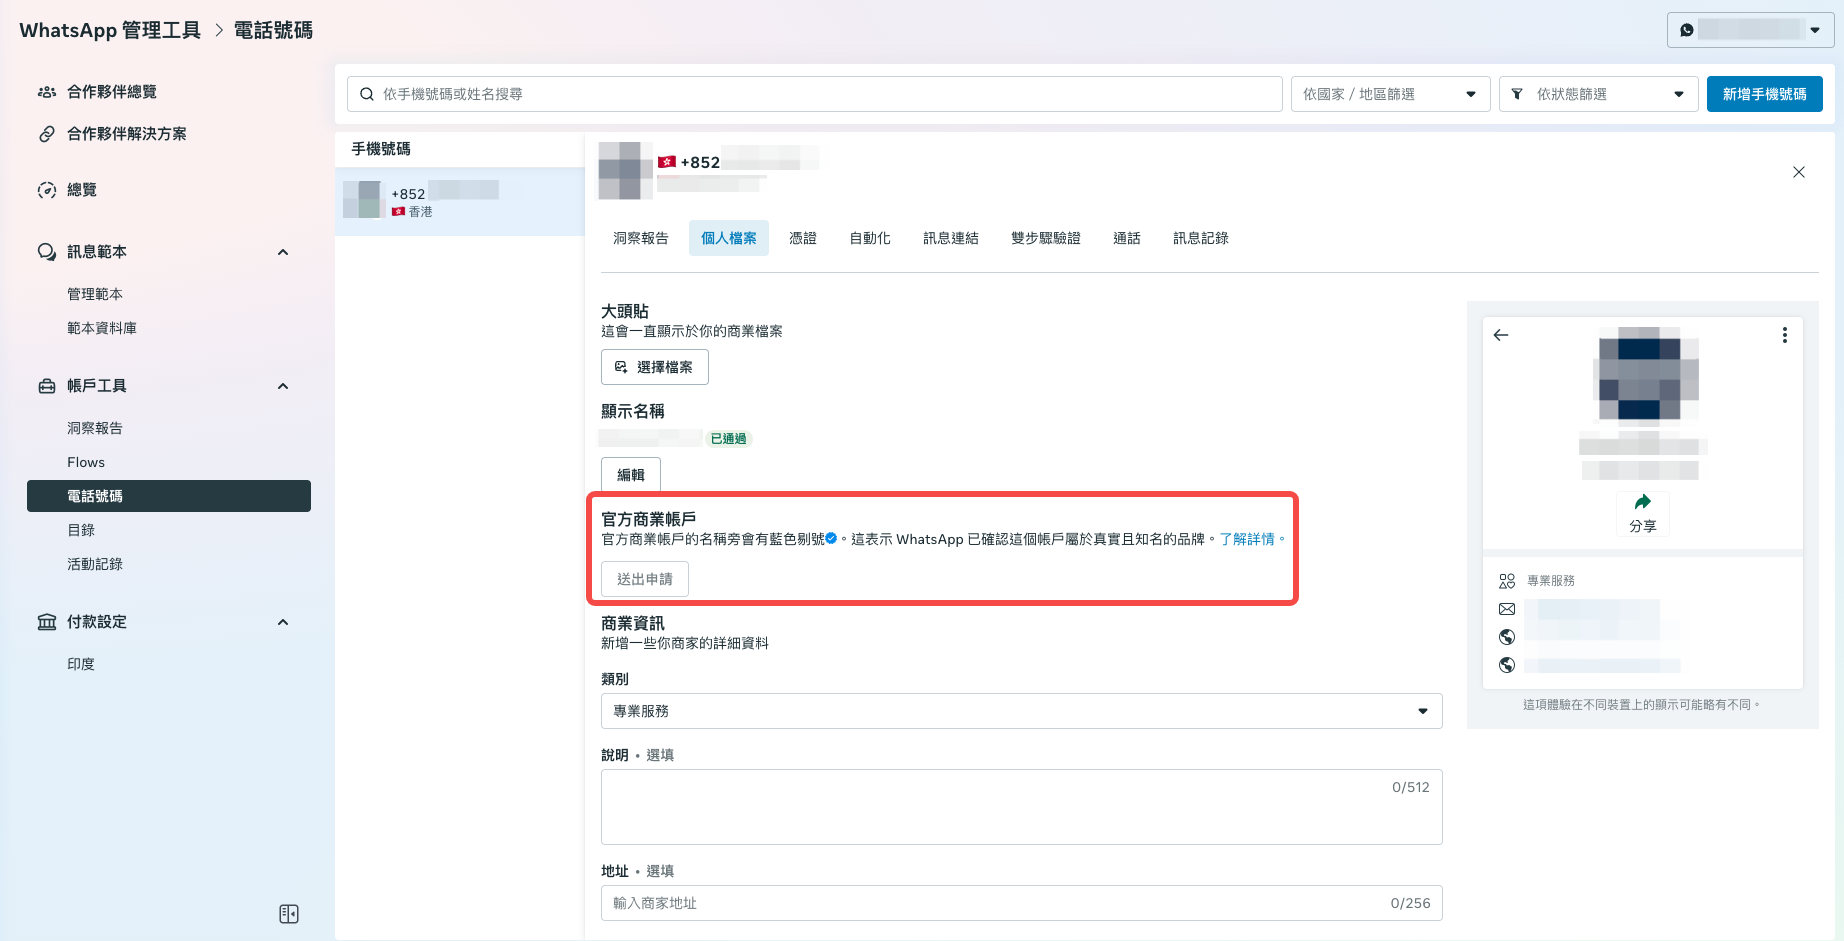The image size is (1844, 941).
Task: Open 範本資料庫 in sidebar
Action: [102, 328]
